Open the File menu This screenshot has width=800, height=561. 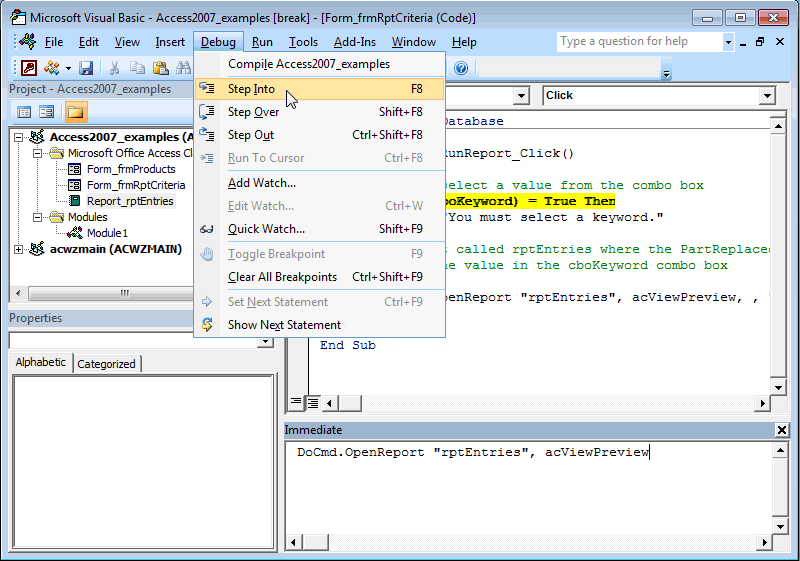tap(54, 42)
